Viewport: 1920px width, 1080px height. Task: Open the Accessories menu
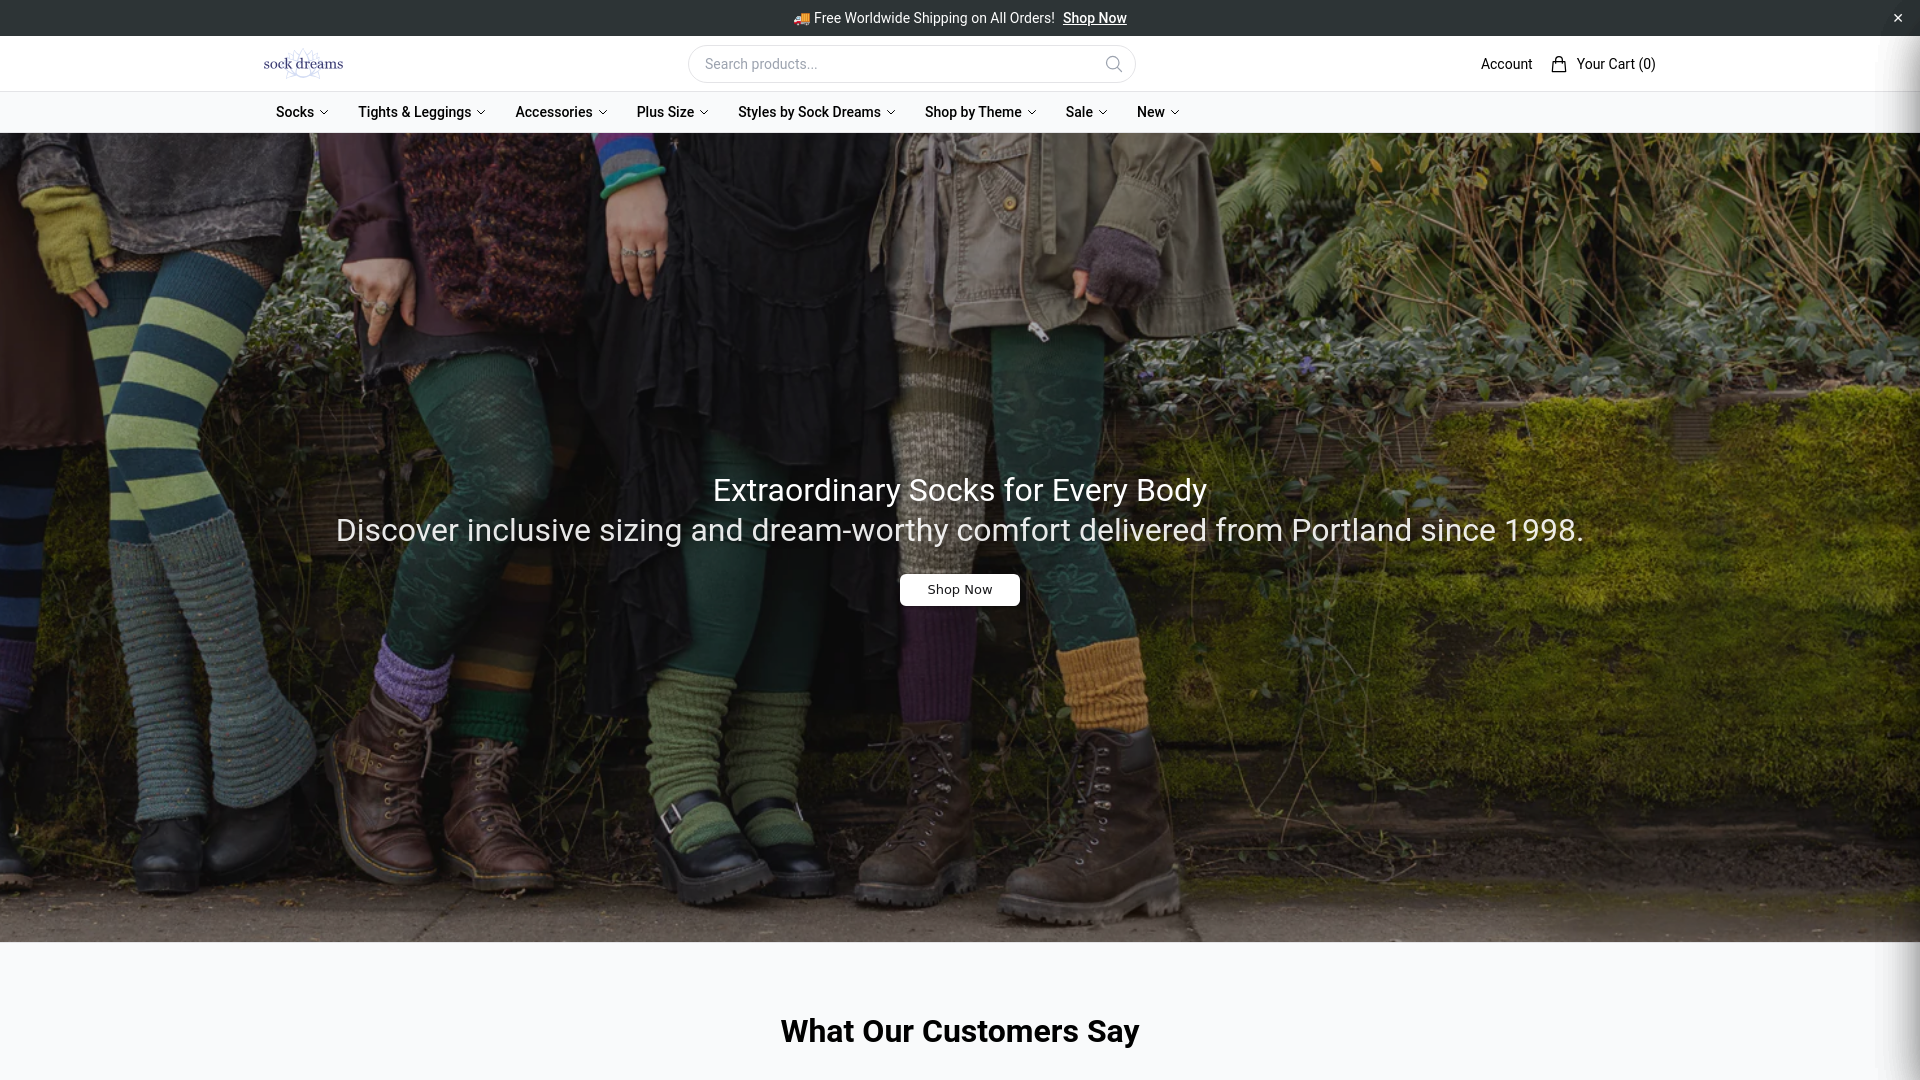point(561,112)
